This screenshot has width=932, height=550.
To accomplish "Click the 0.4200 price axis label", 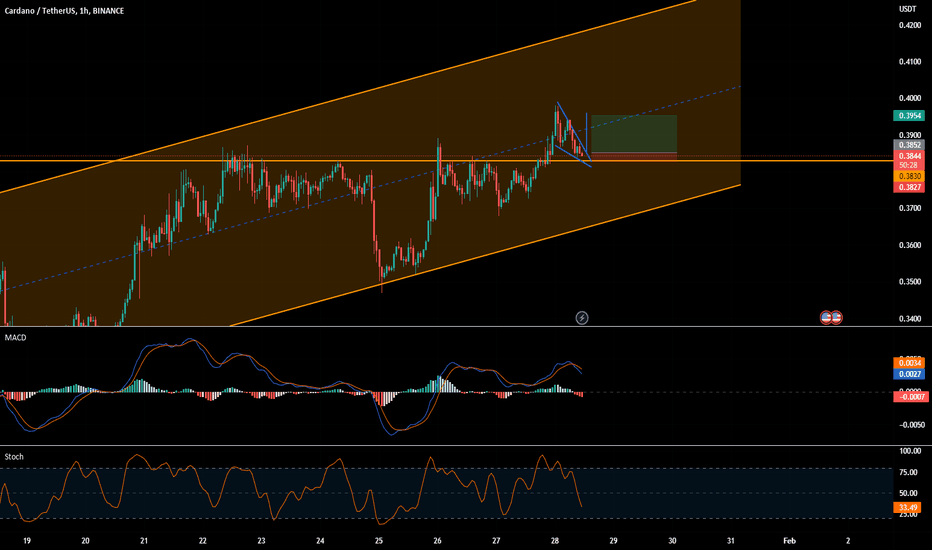I will click(x=910, y=25).
